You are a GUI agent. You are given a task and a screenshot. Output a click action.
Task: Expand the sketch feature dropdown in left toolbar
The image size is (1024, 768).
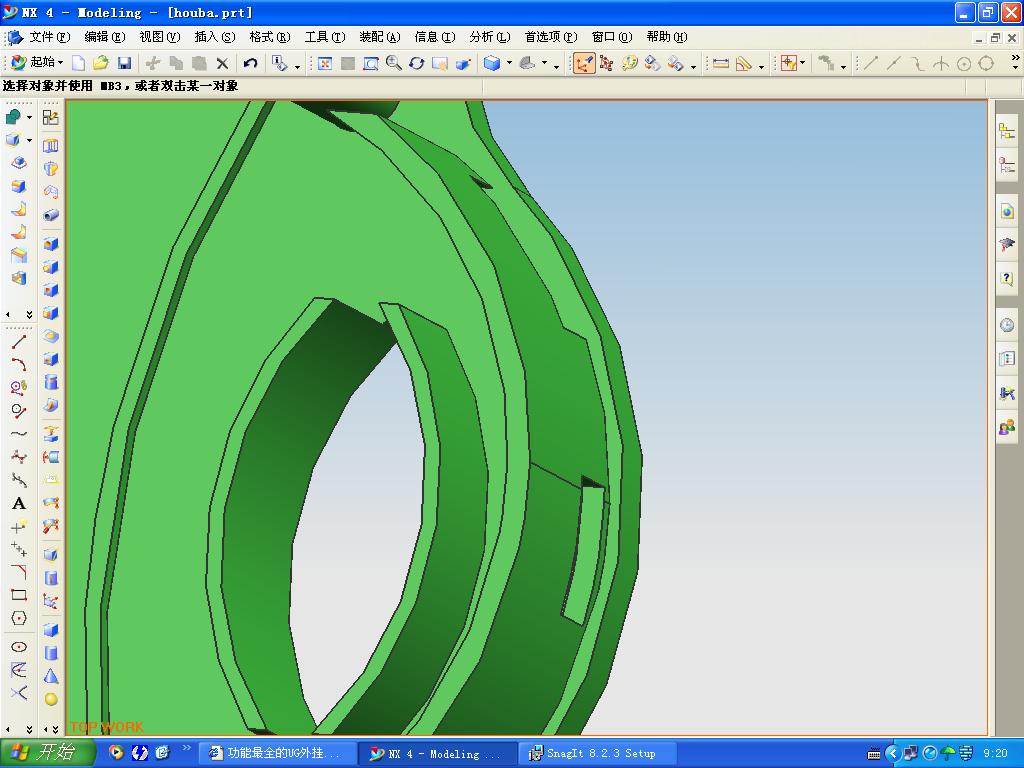pos(29,117)
